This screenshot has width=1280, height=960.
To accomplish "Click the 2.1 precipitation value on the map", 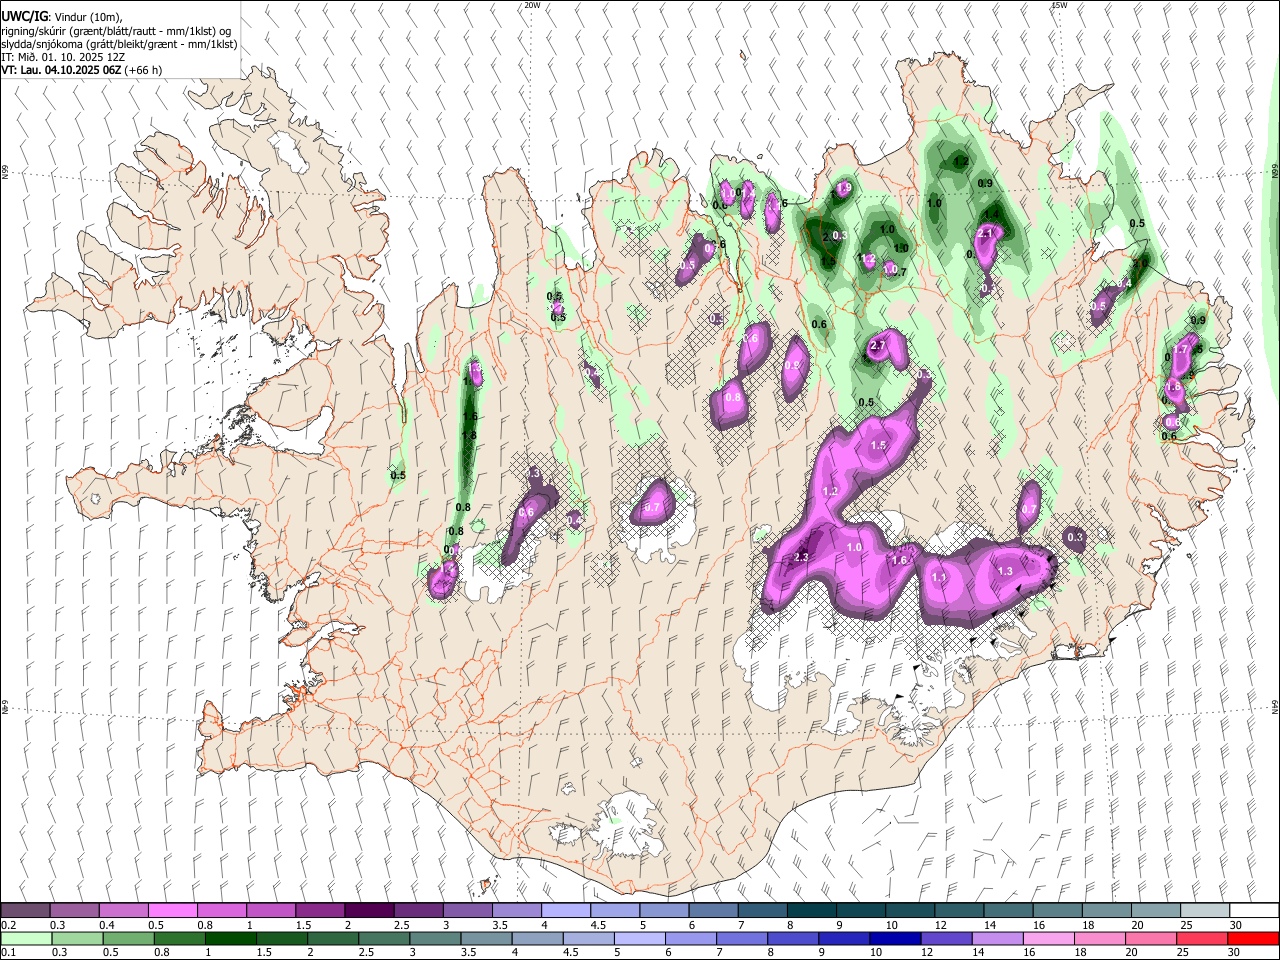I will [x=985, y=234].
